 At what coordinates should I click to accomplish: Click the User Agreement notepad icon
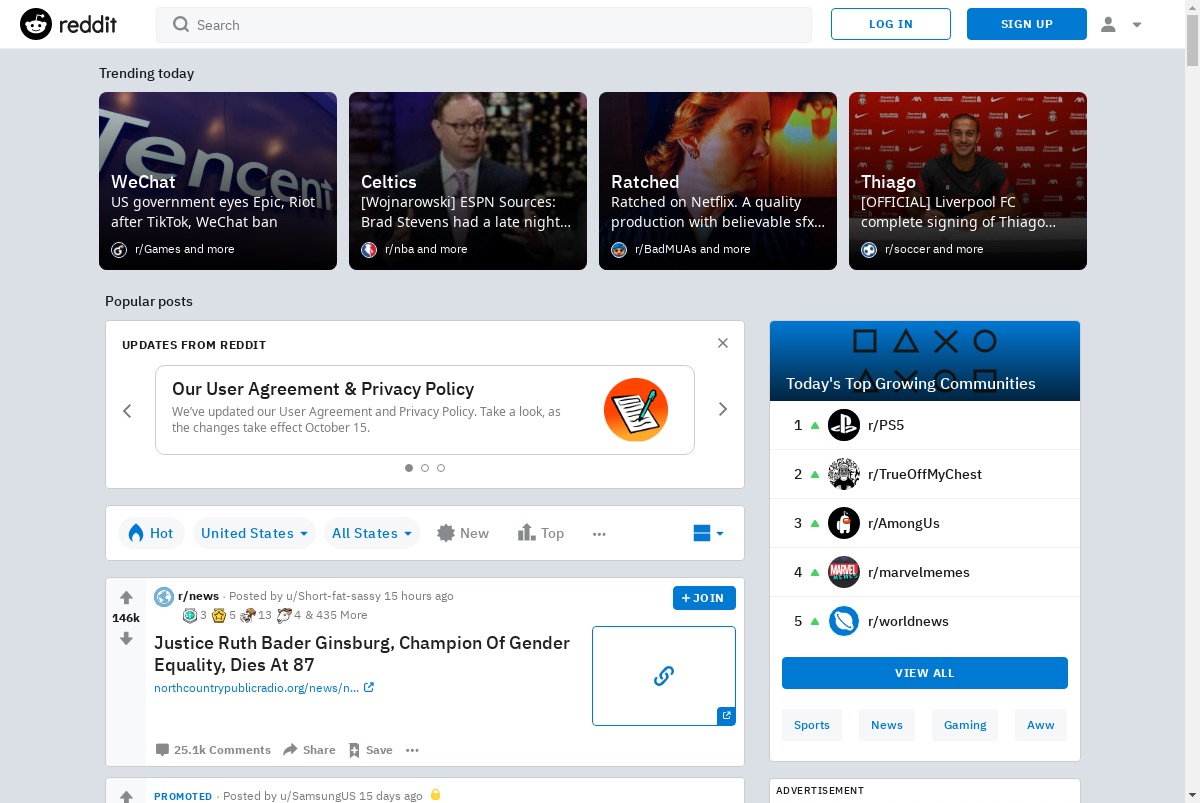(x=636, y=410)
